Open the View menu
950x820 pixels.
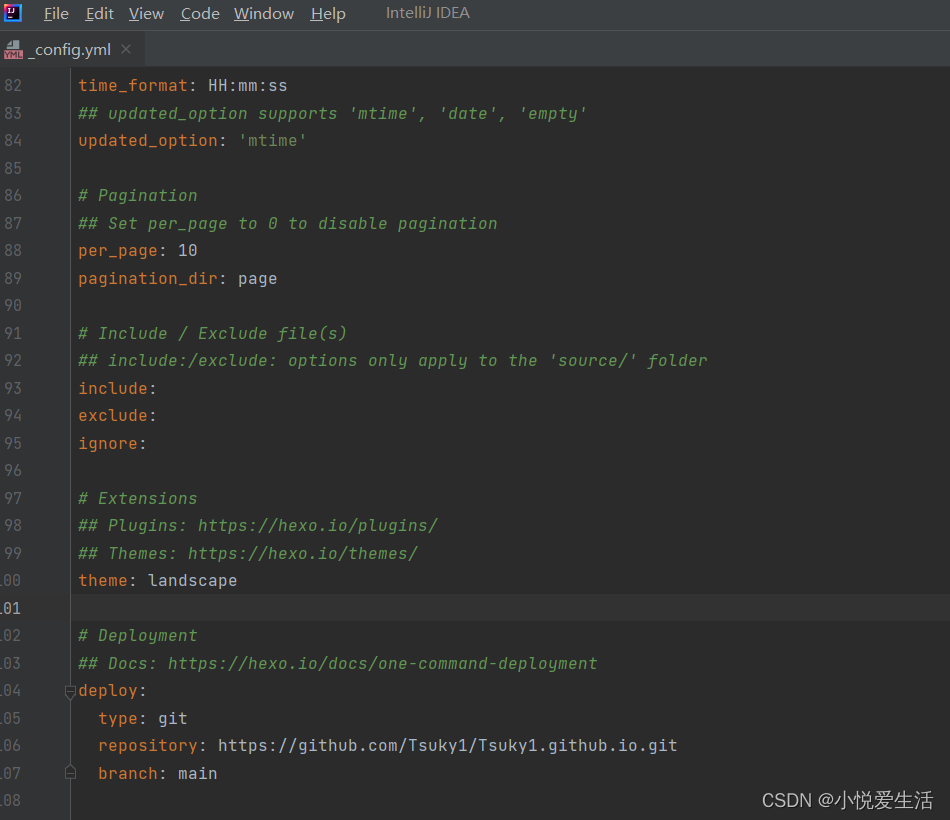coord(146,13)
